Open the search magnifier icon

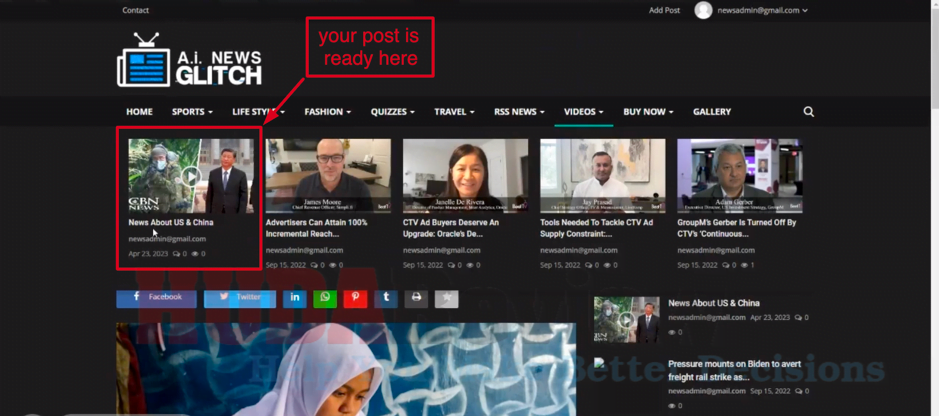[808, 112]
